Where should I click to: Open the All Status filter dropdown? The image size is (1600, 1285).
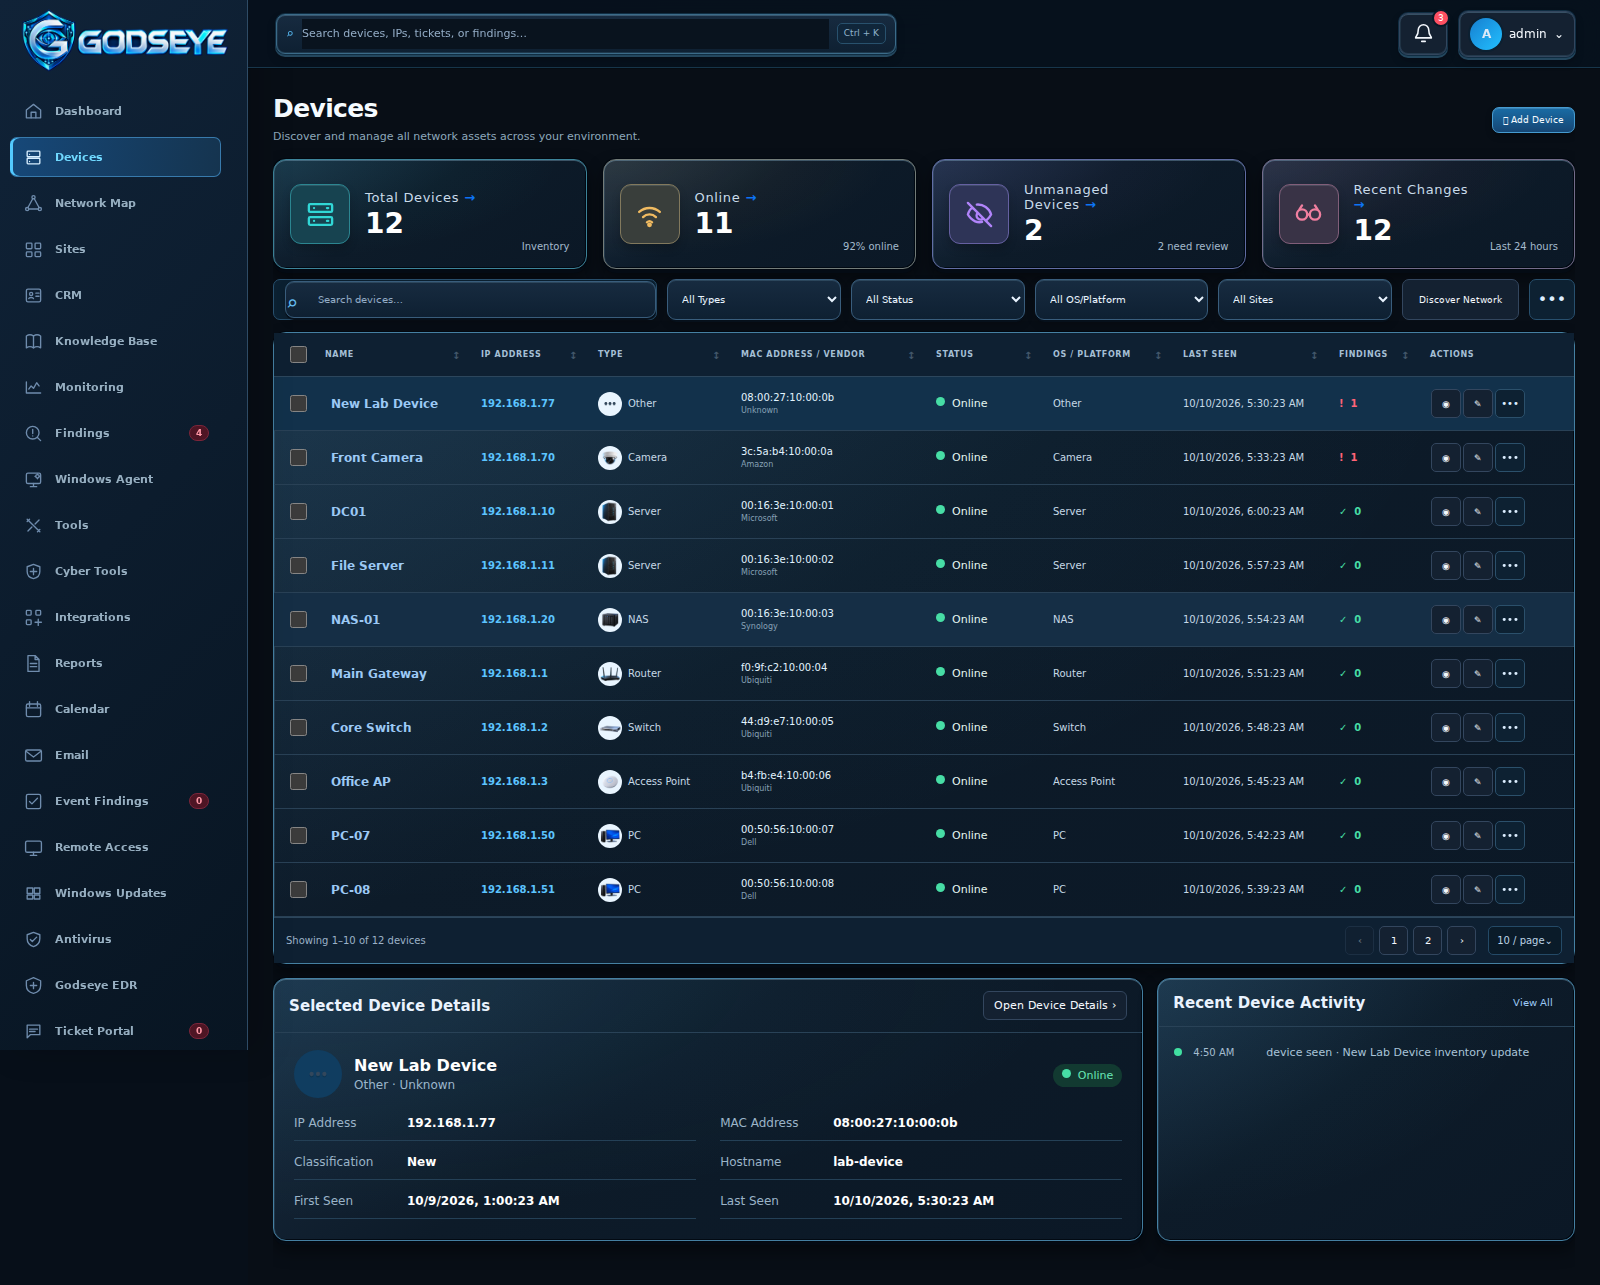point(938,300)
